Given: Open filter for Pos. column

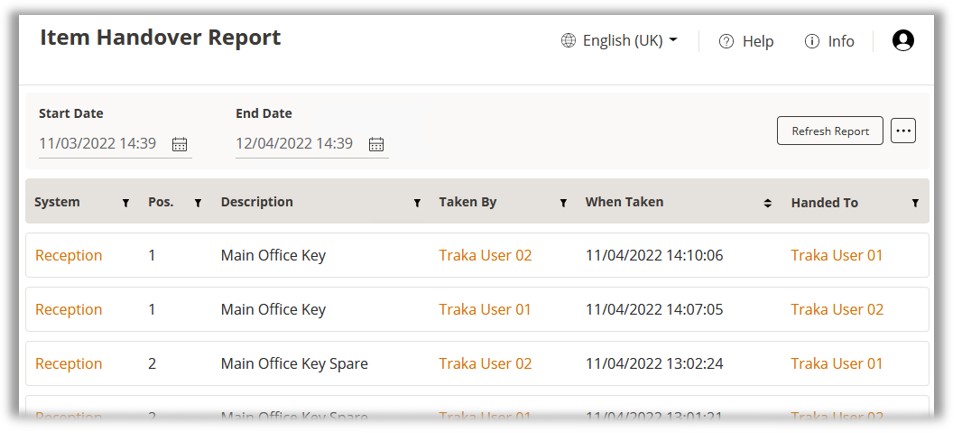Looking at the screenshot, I should (198, 203).
